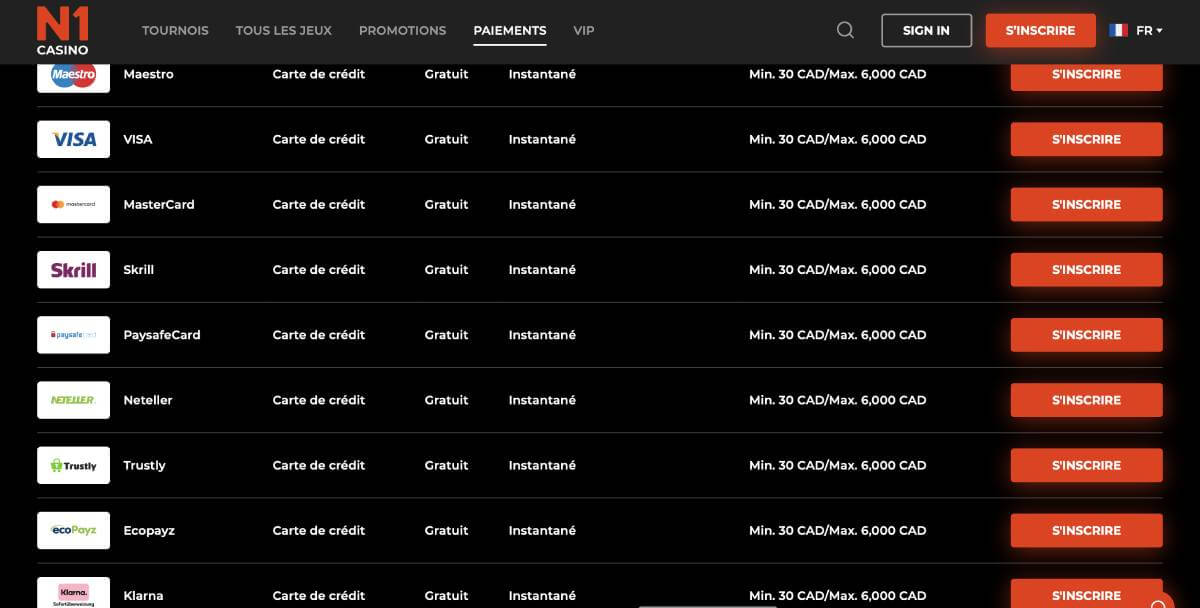The height and width of the screenshot is (608, 1200).
Task: Open the Tournois menu
Action: [175, 31]
